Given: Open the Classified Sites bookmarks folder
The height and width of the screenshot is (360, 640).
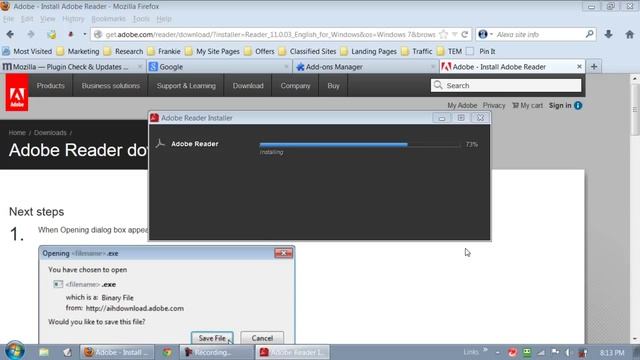Looking at the screenshot, I should pyautogui.click(x=307, y=51).
